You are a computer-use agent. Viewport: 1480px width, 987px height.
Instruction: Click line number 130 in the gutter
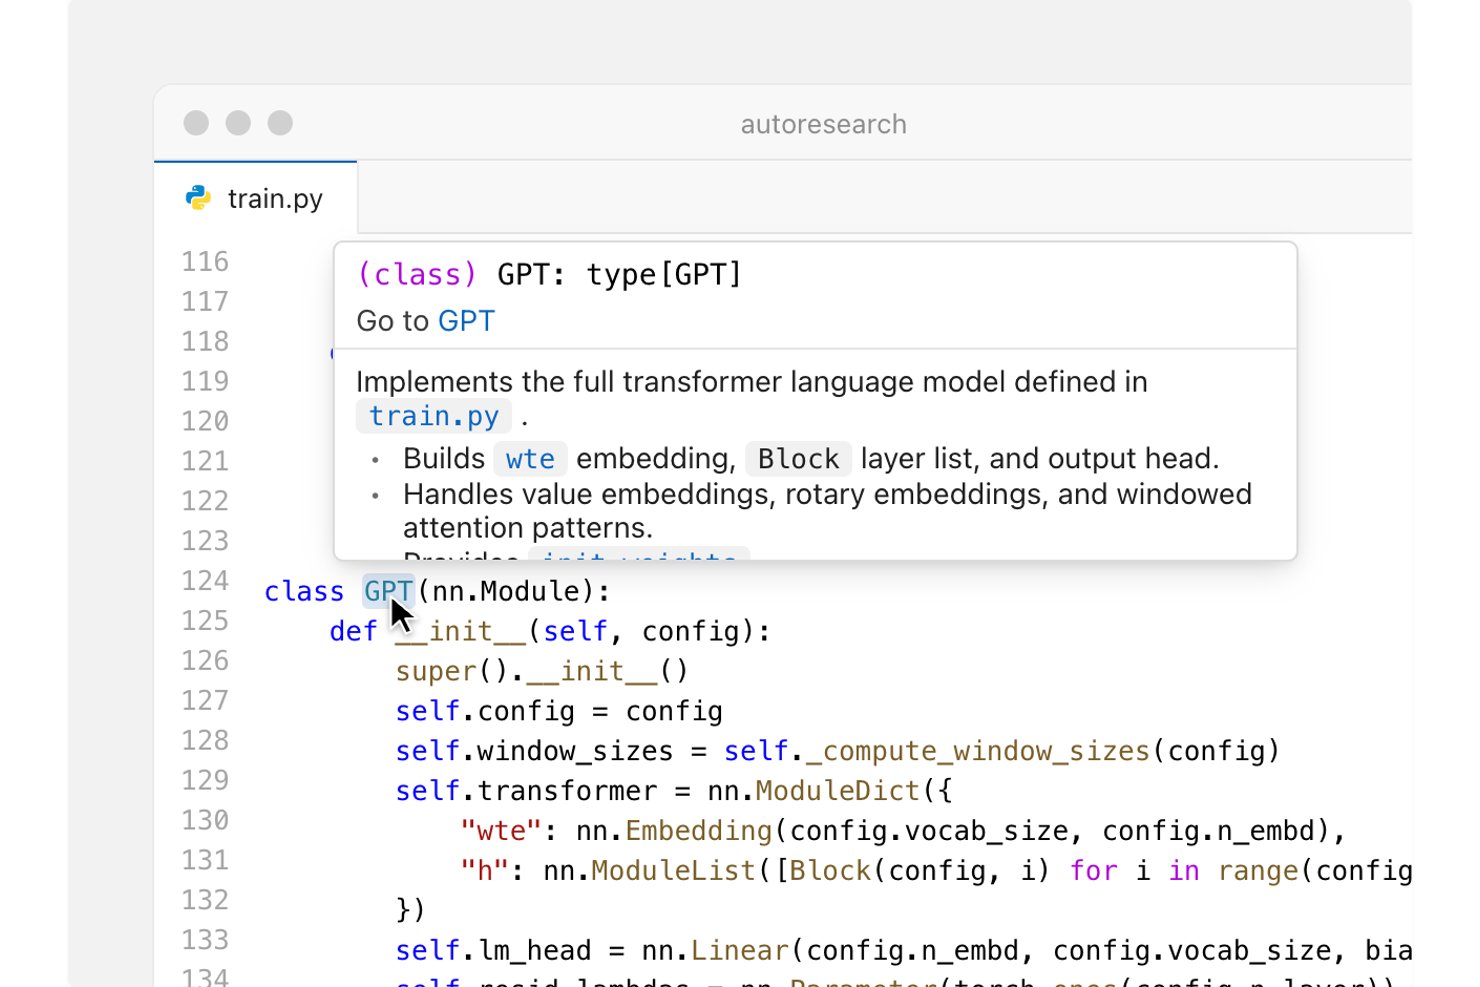[205, 820]
